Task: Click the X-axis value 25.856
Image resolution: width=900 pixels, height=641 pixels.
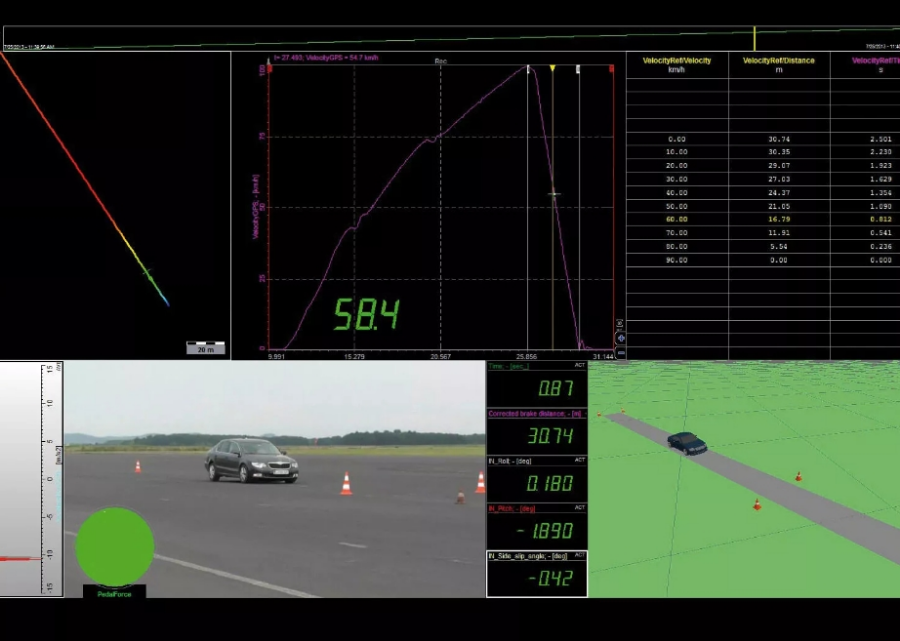Action: pyautogui.click(x=527, y=356)
